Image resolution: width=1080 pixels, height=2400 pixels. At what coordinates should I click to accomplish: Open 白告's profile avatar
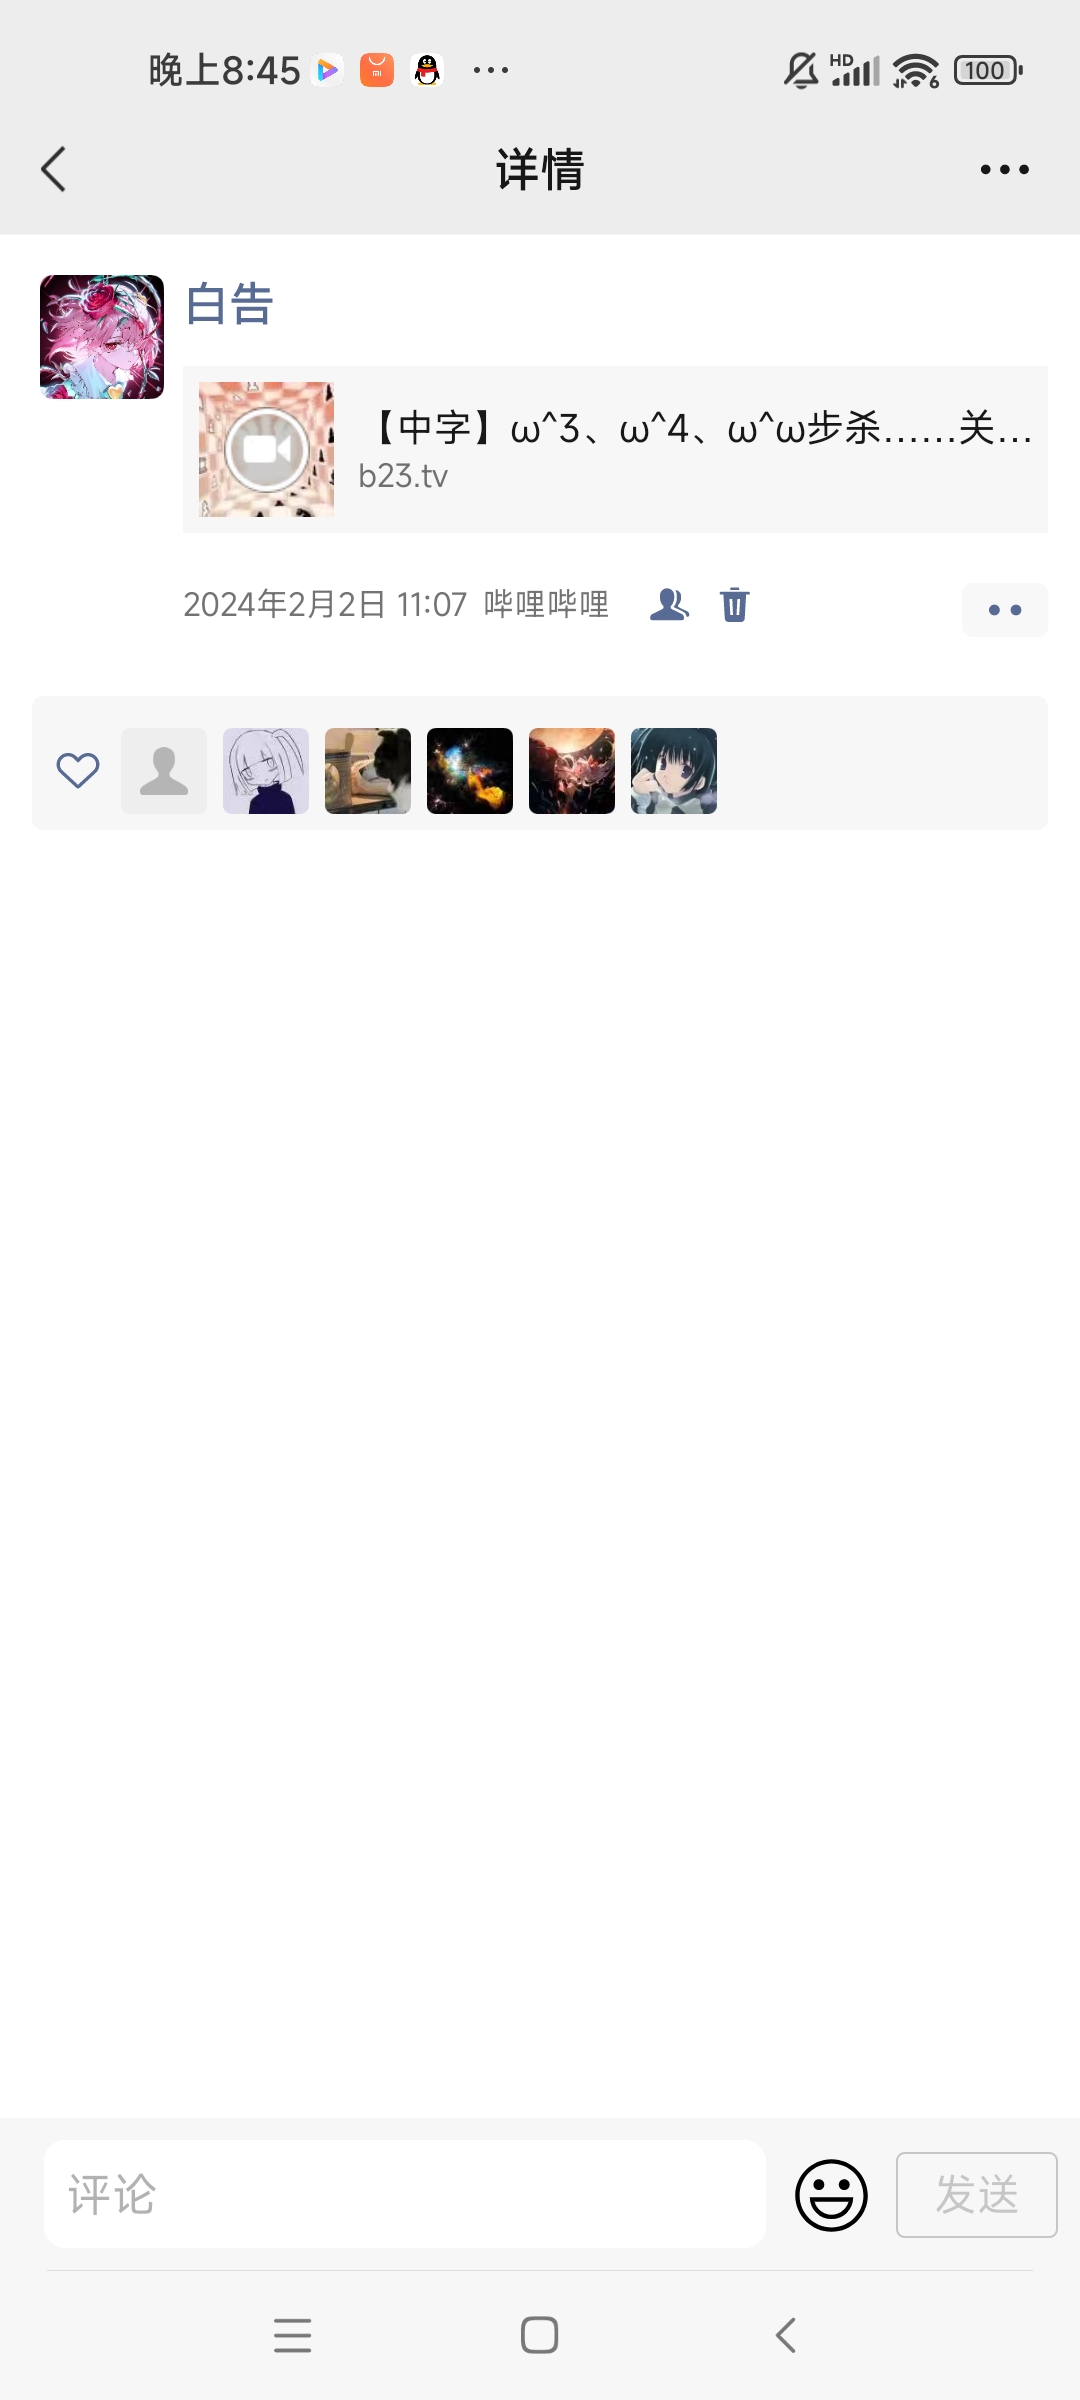point(102,337)
